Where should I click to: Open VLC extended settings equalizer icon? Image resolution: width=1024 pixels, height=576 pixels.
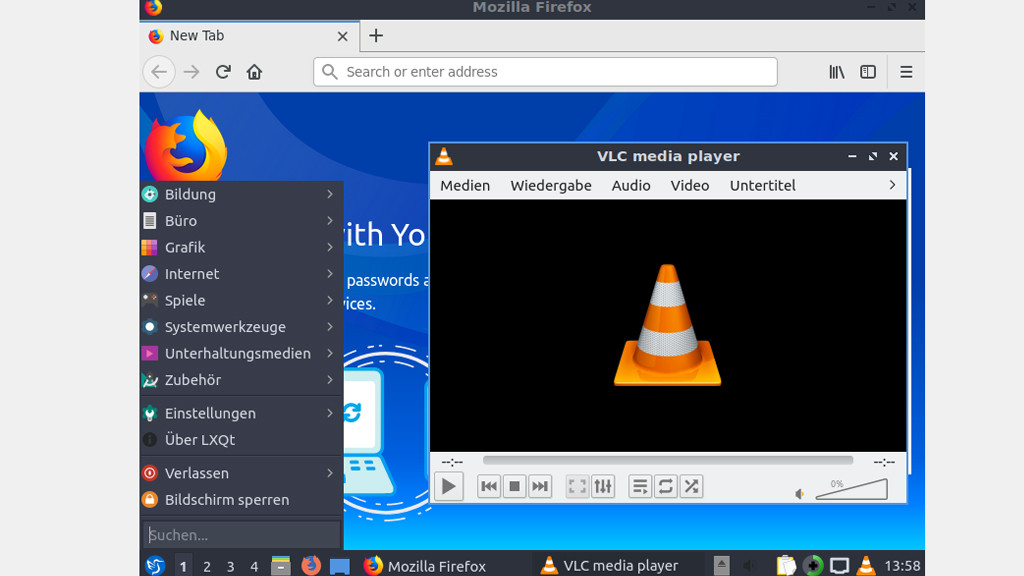(x=603, y=487)
